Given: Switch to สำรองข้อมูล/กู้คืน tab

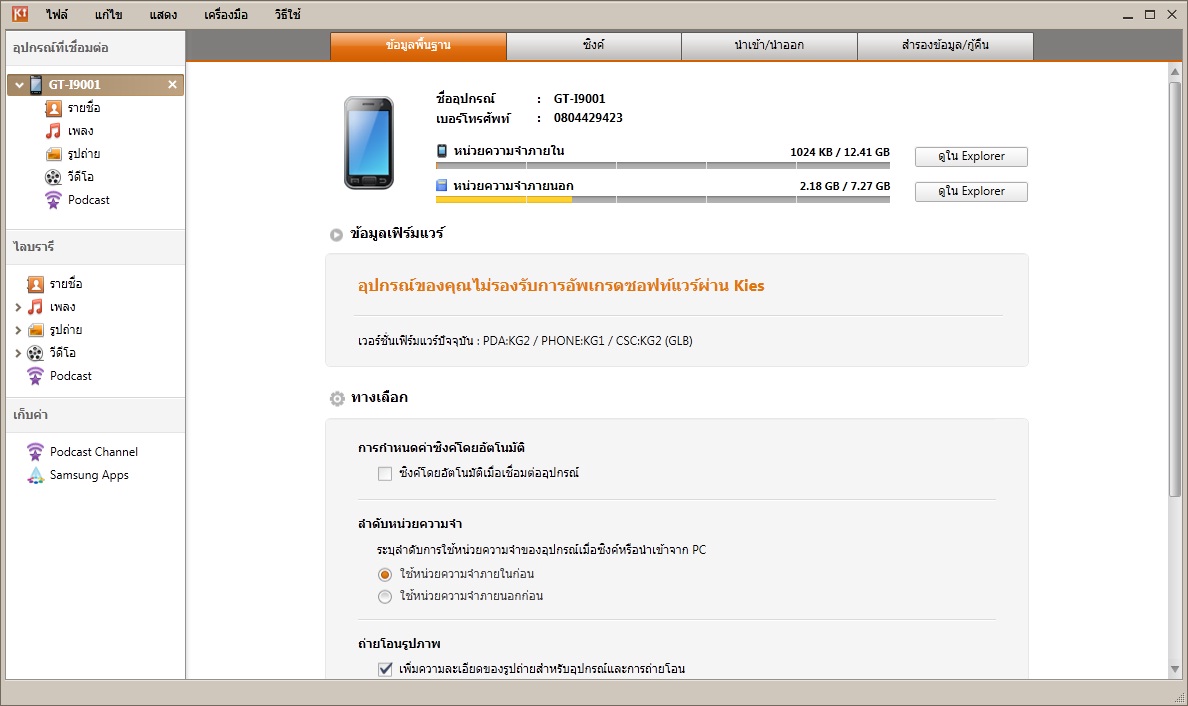Looking at the screenshot, I should pyautogui.click(x=946, y=45).
